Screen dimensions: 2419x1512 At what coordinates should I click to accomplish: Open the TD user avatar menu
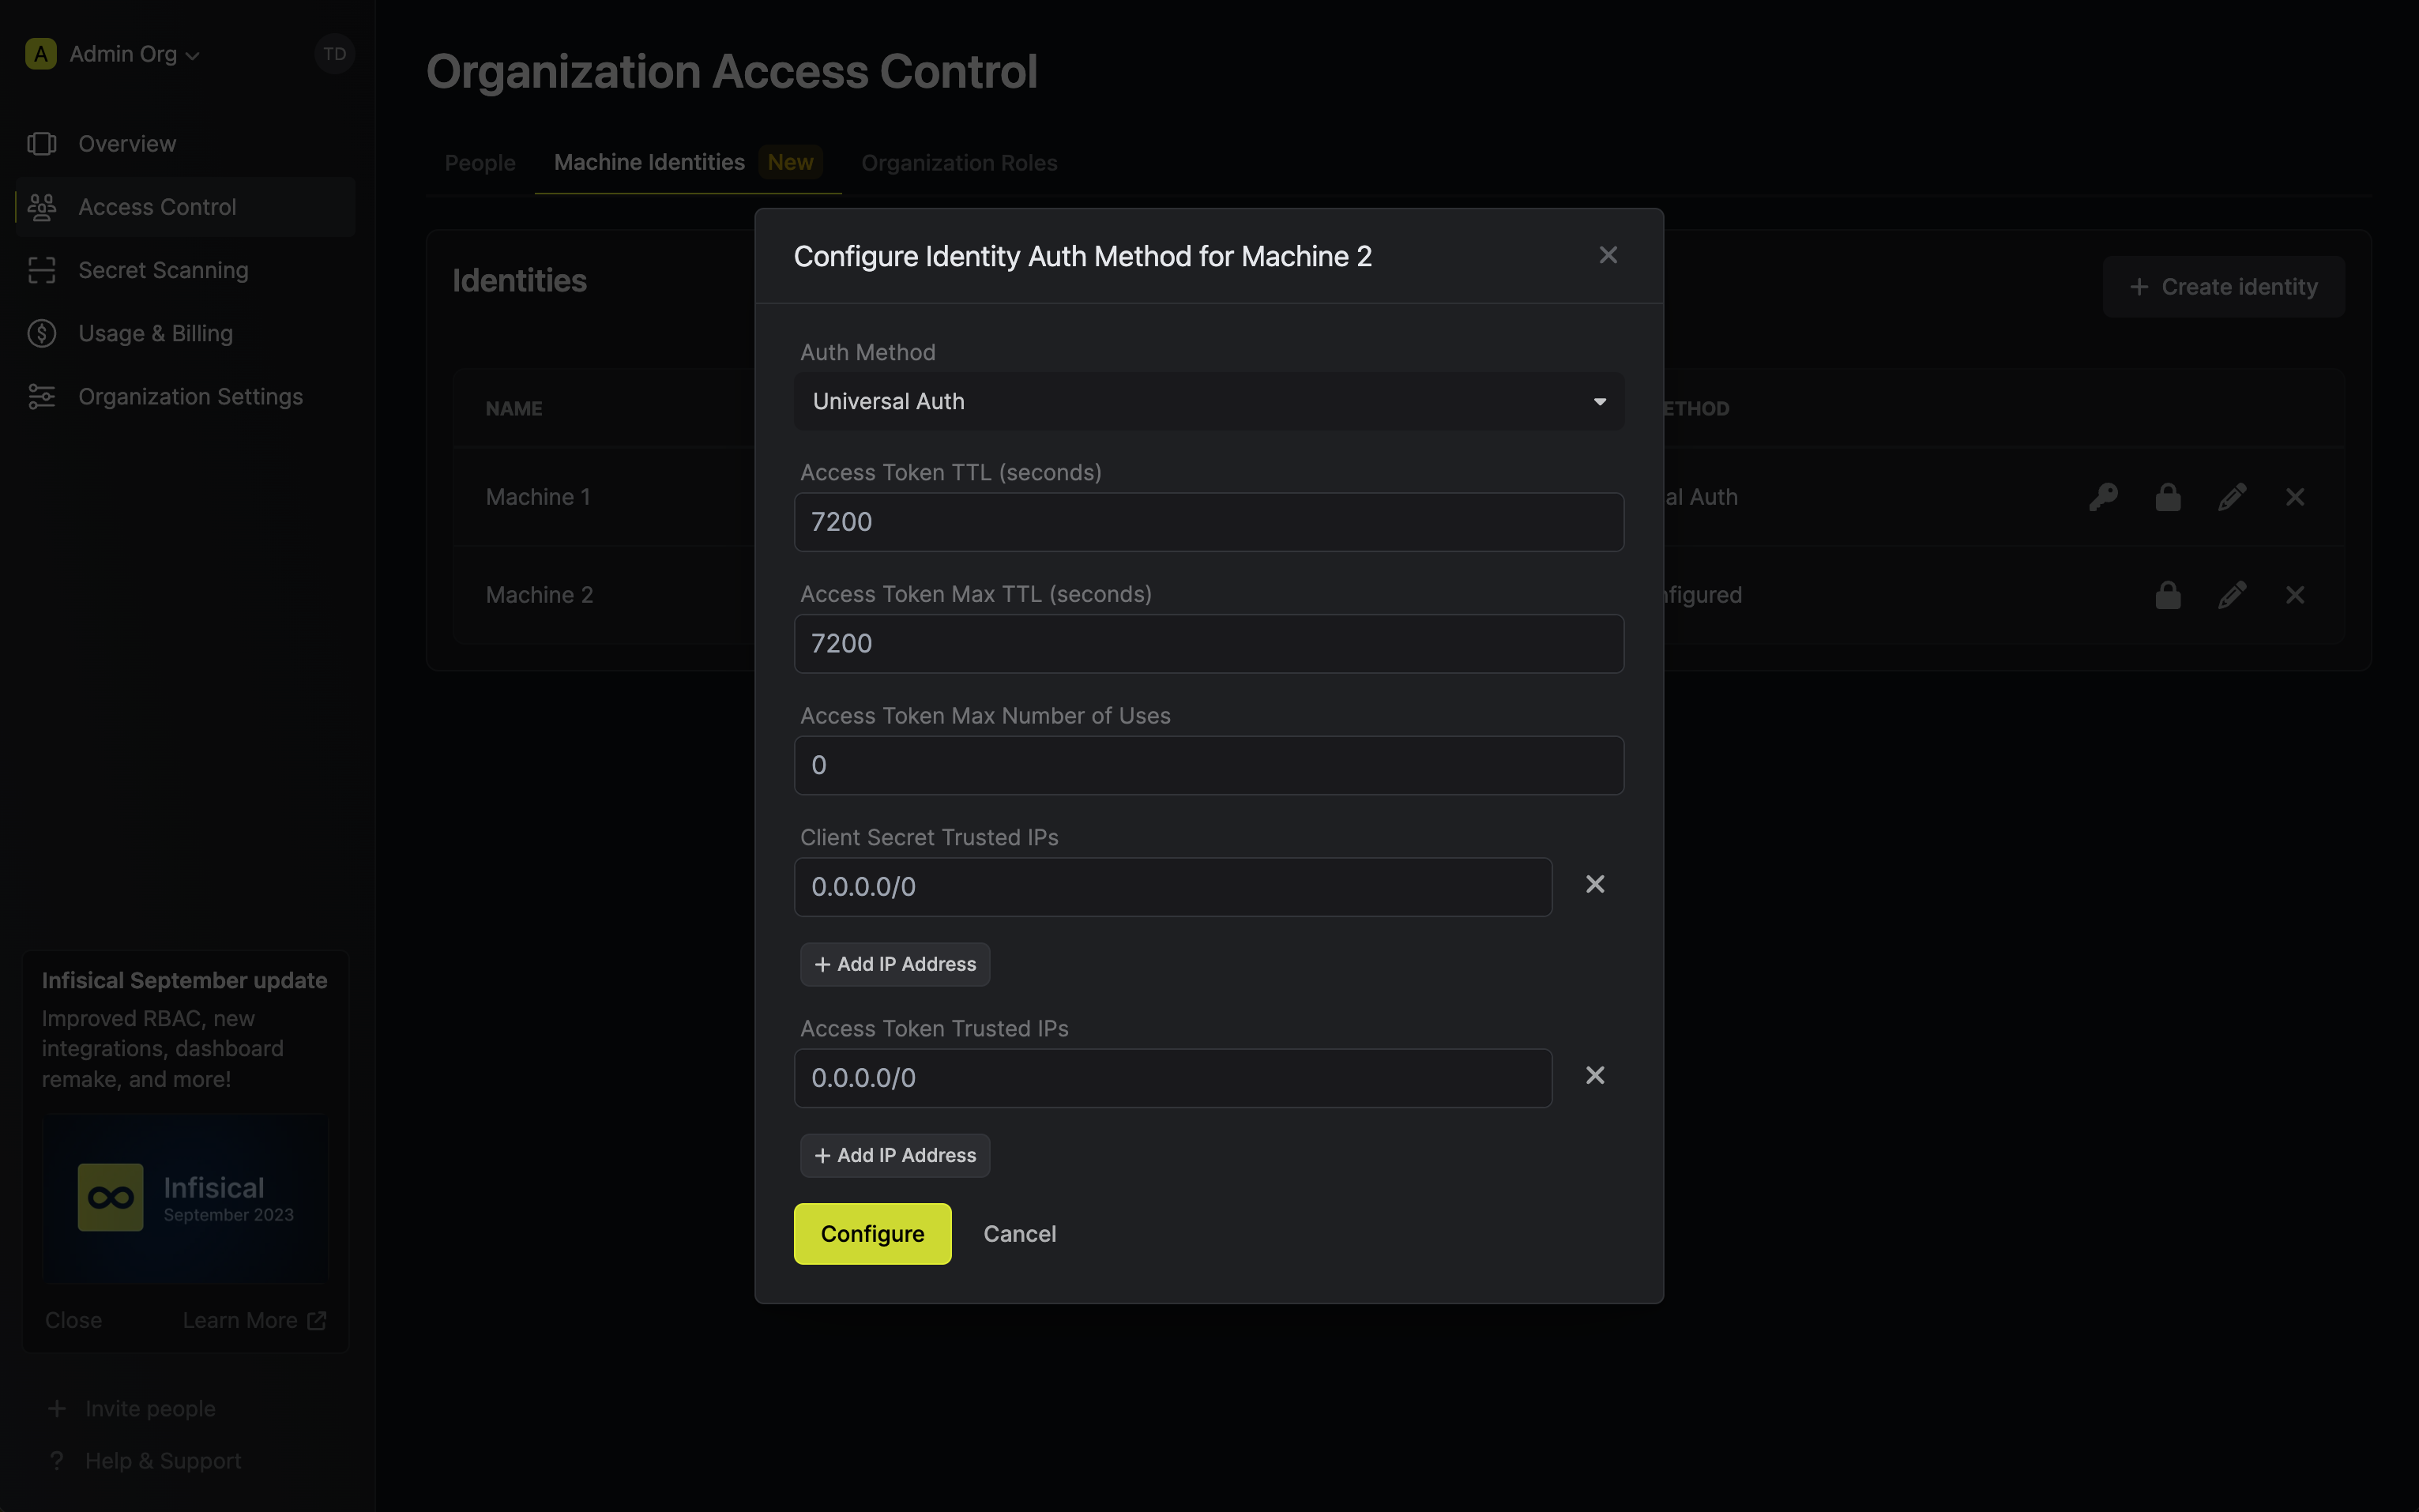[x=334, y=54]
